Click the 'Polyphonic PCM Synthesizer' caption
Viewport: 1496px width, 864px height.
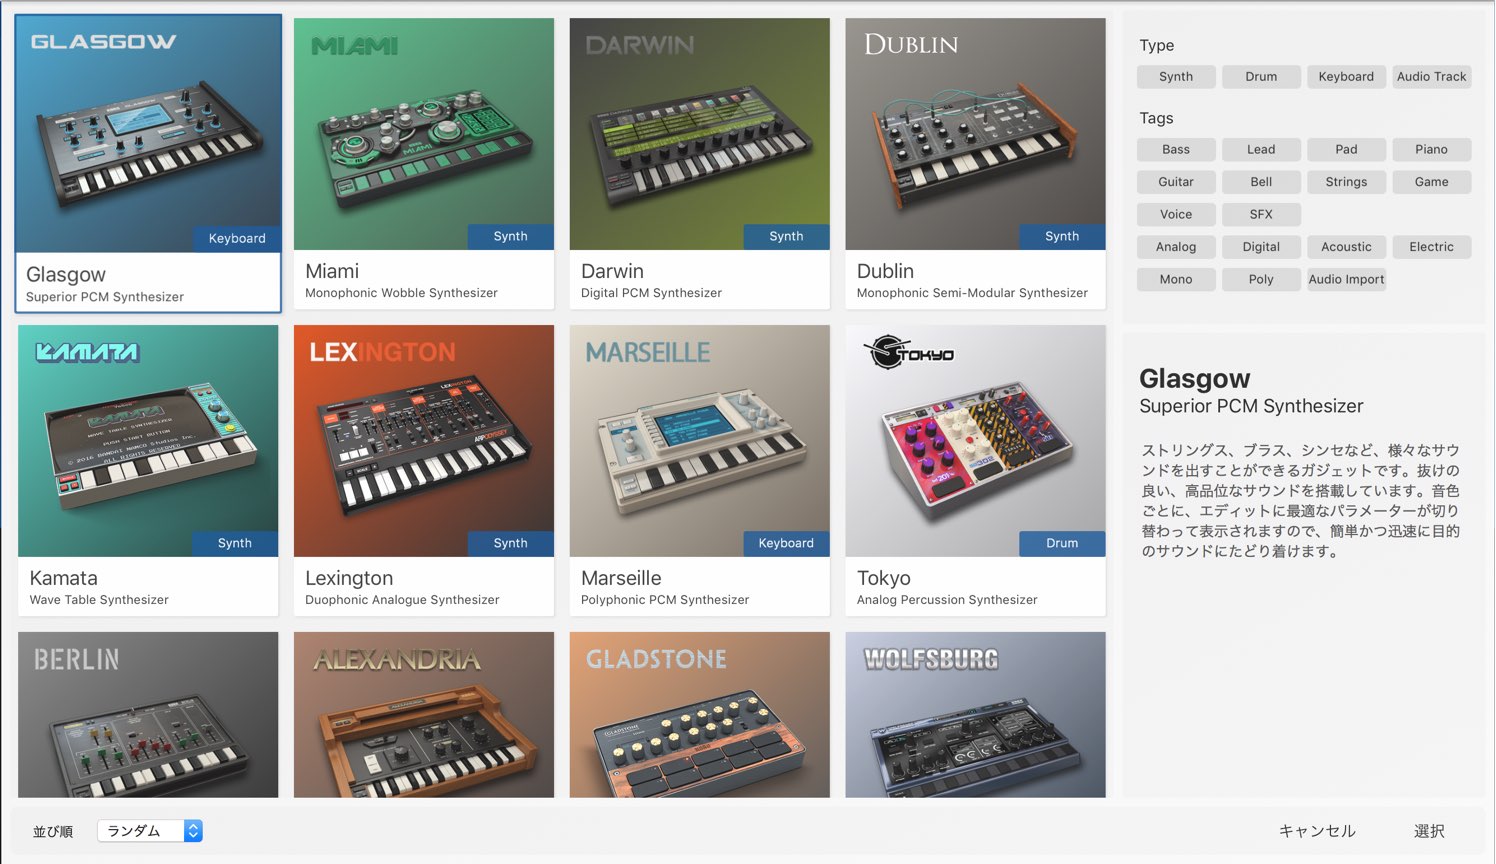[x=665, y=600]
